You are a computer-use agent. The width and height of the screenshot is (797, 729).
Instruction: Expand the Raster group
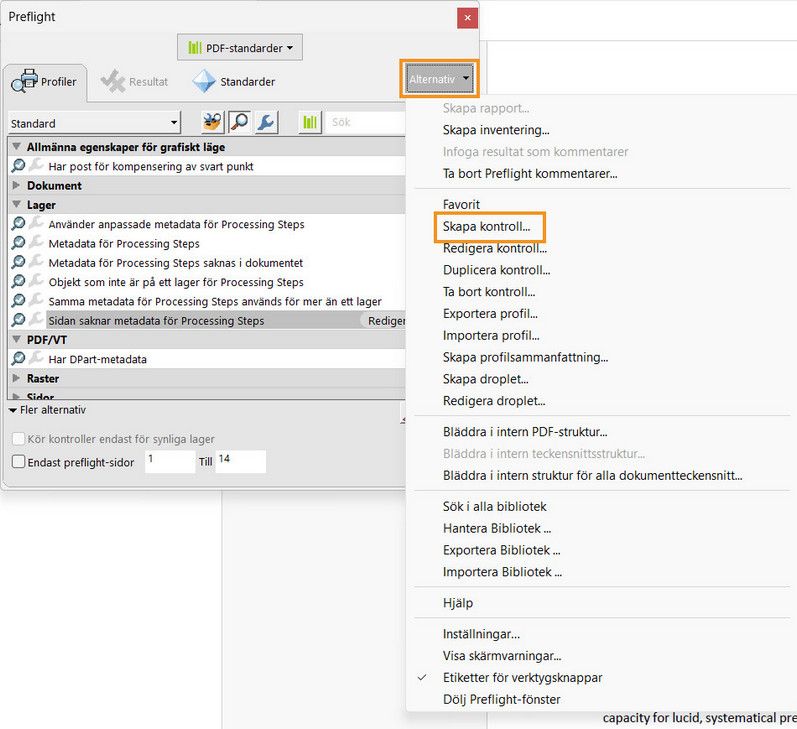(x=16, y=378)
